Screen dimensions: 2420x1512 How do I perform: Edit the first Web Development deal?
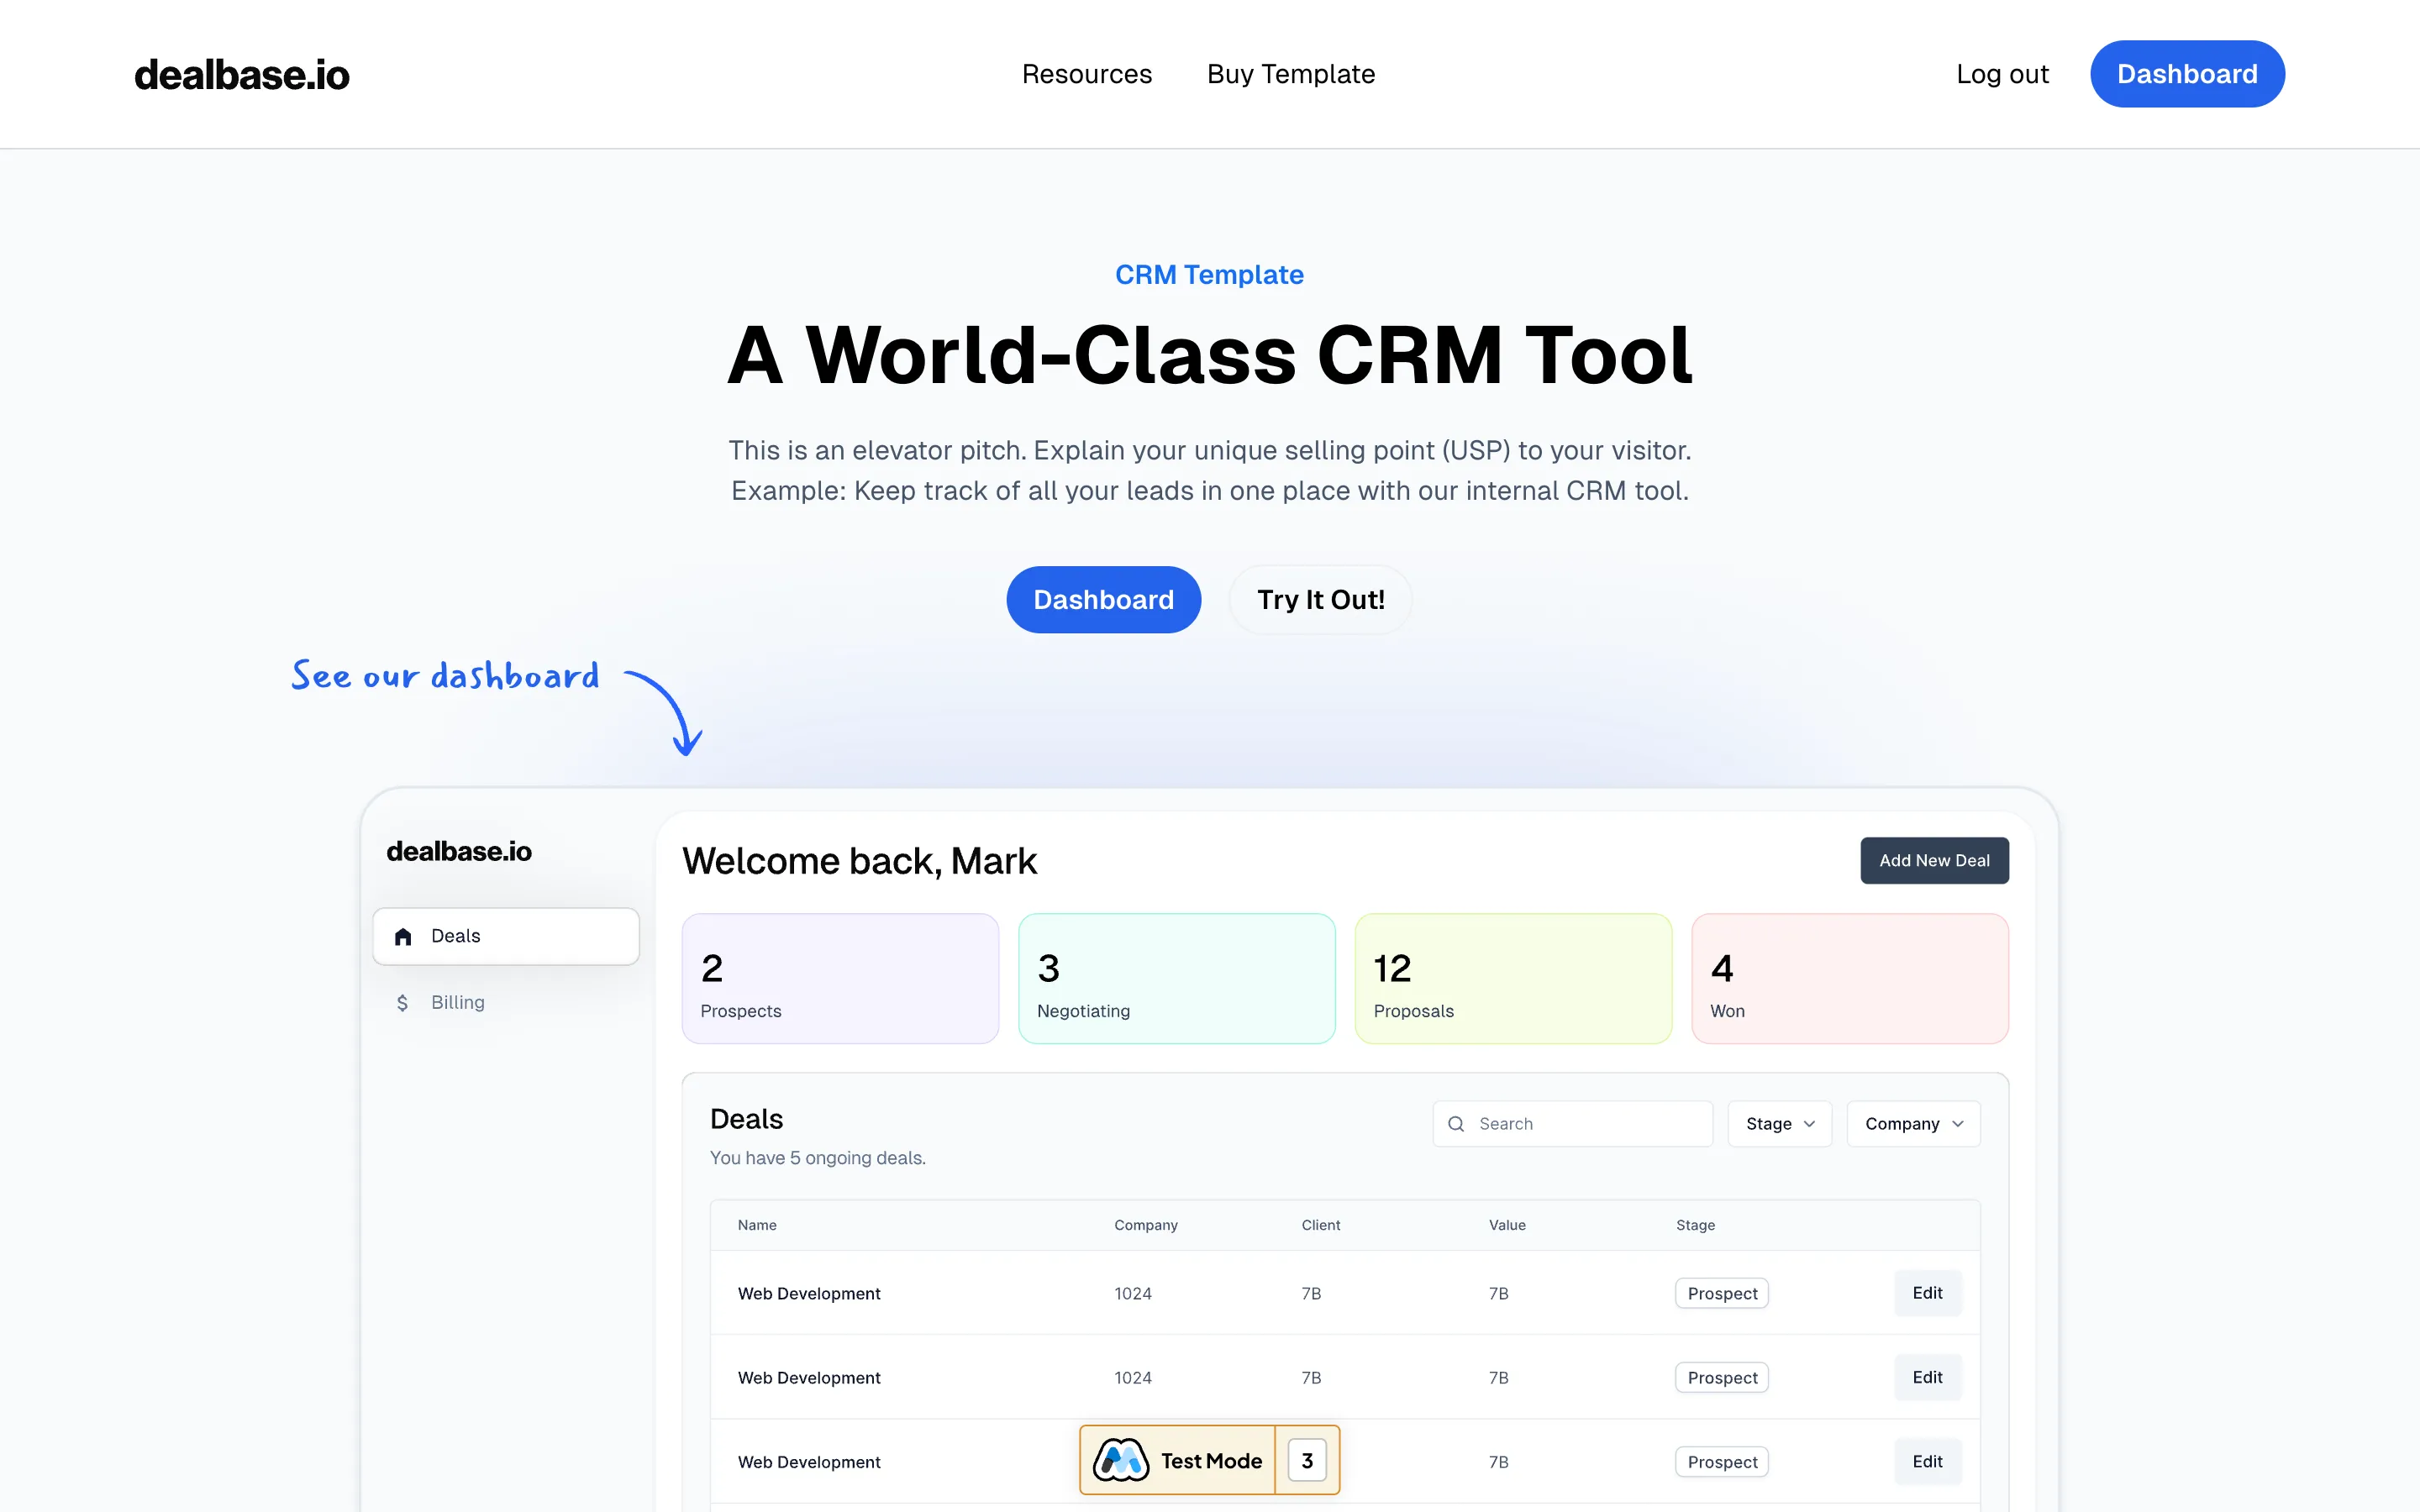point(1927,1293)
